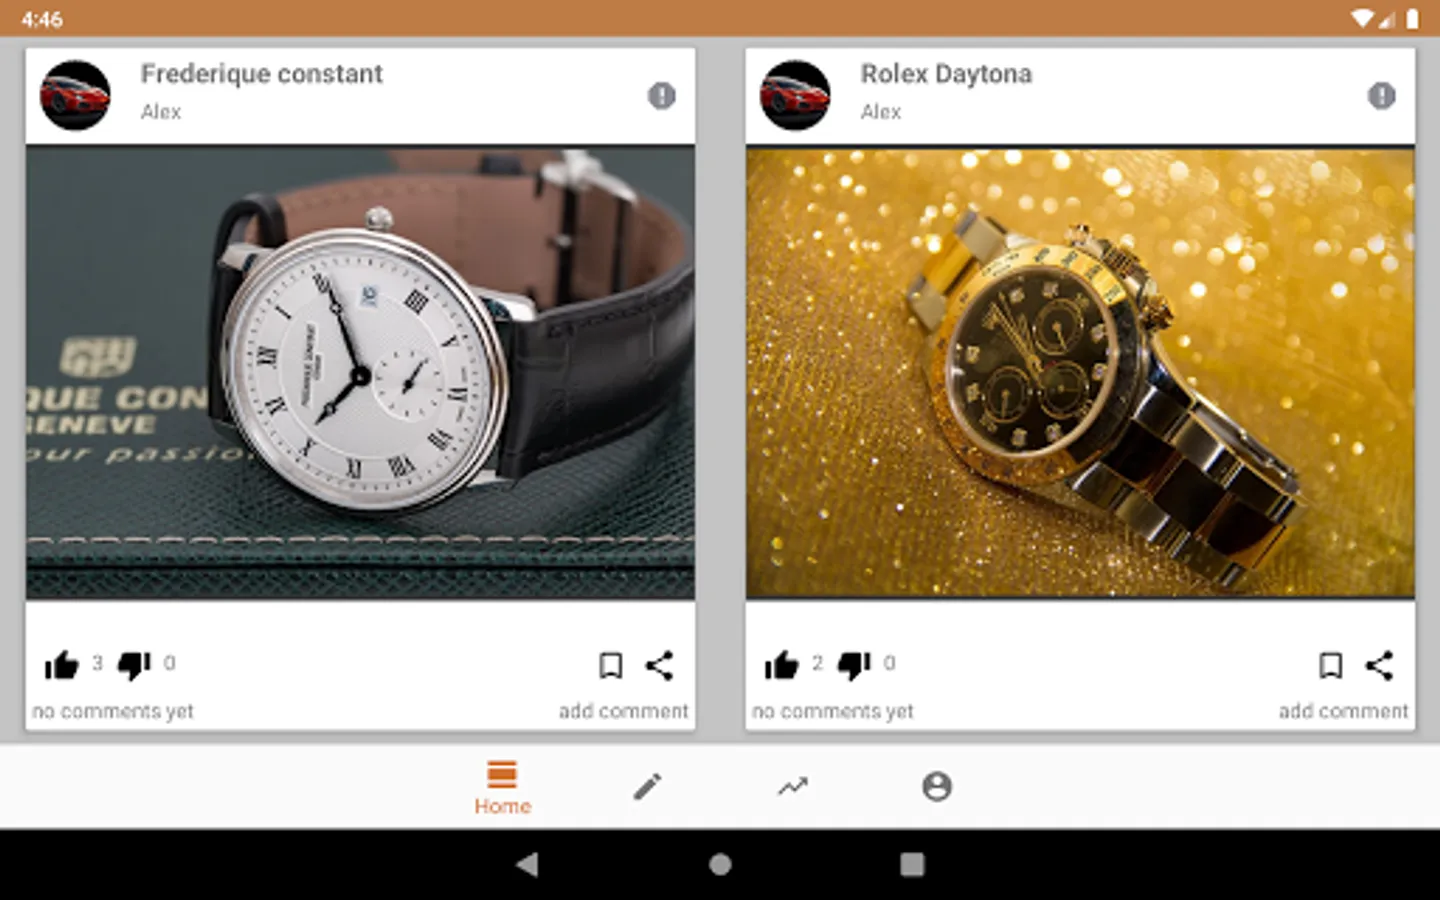Dislike the Frederique constant post
This screenshot has height=900, width=1440.
click(x=134, y=665)
